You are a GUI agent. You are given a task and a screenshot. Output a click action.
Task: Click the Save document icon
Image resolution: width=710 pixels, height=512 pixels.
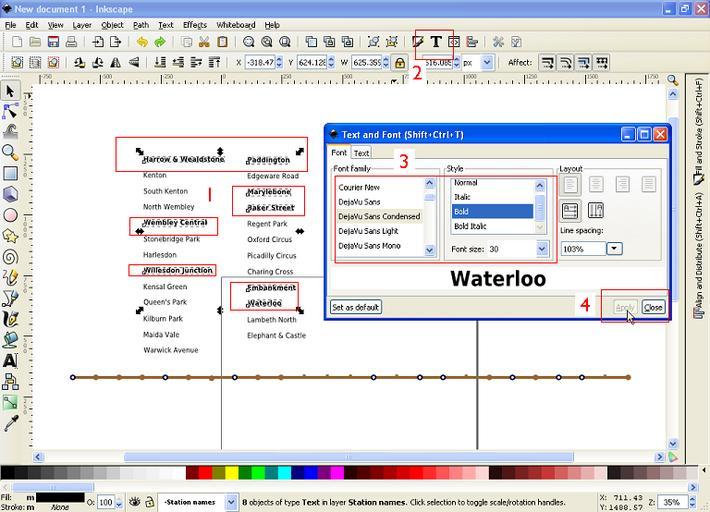click(x=53, y=42)
